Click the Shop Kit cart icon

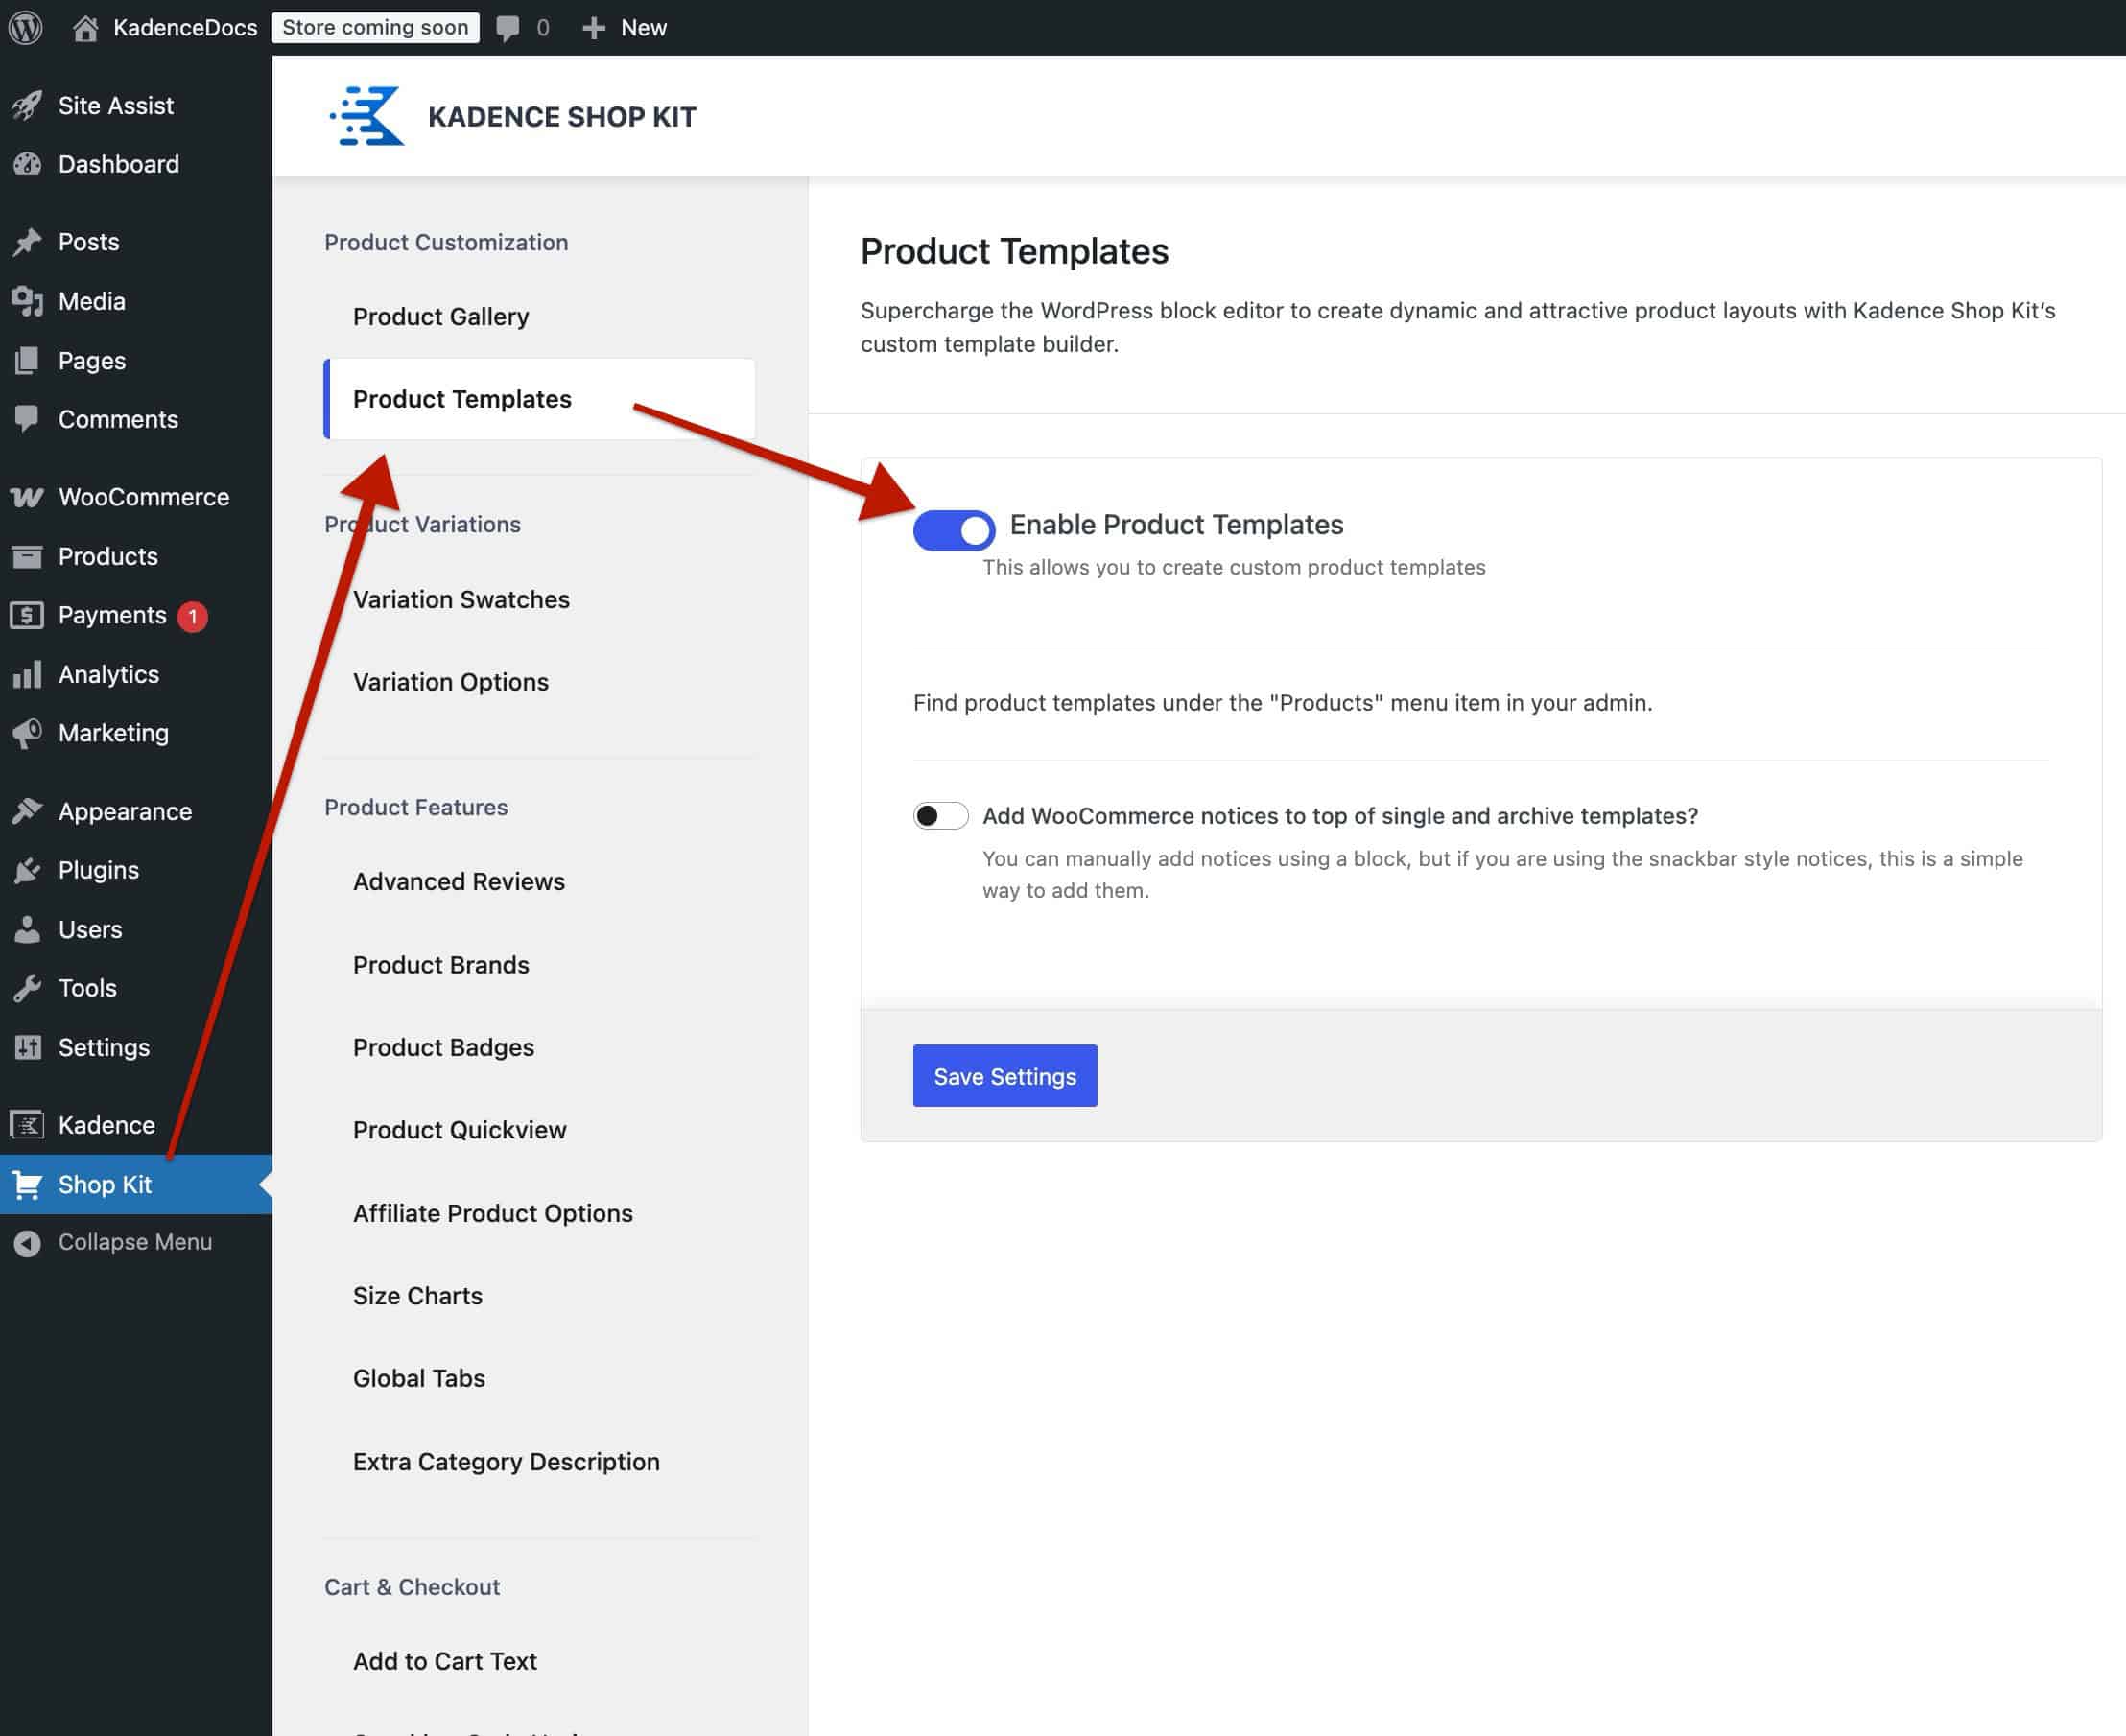click(x=27, y=1184)
